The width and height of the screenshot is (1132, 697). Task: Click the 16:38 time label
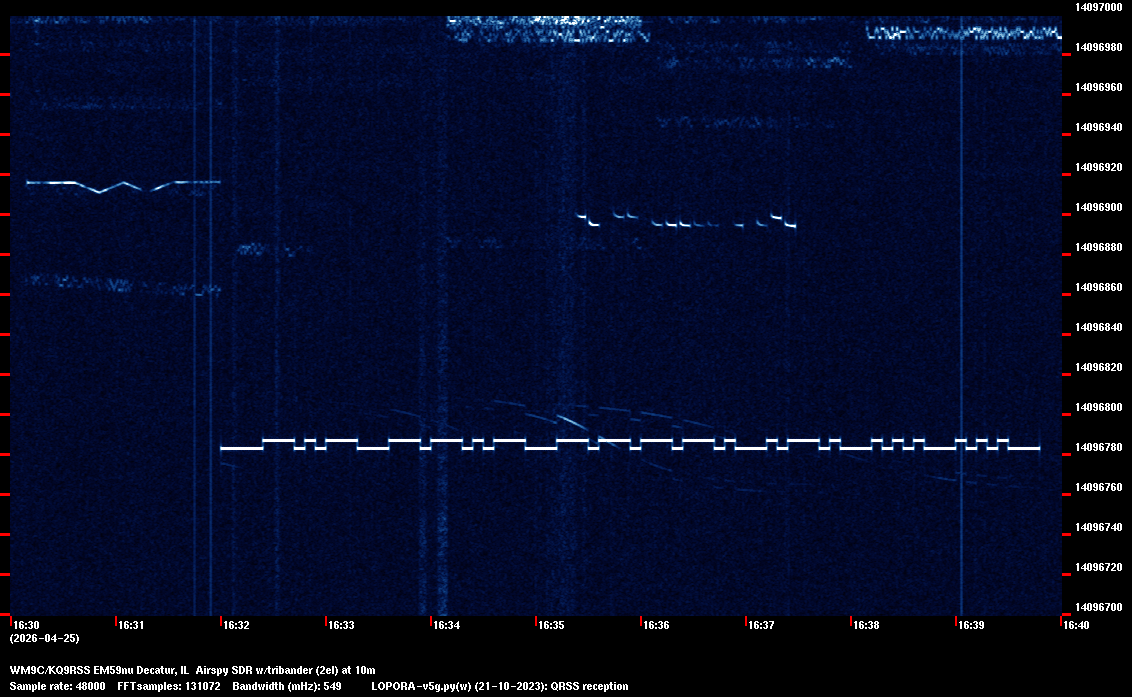(x=866, y=625)
